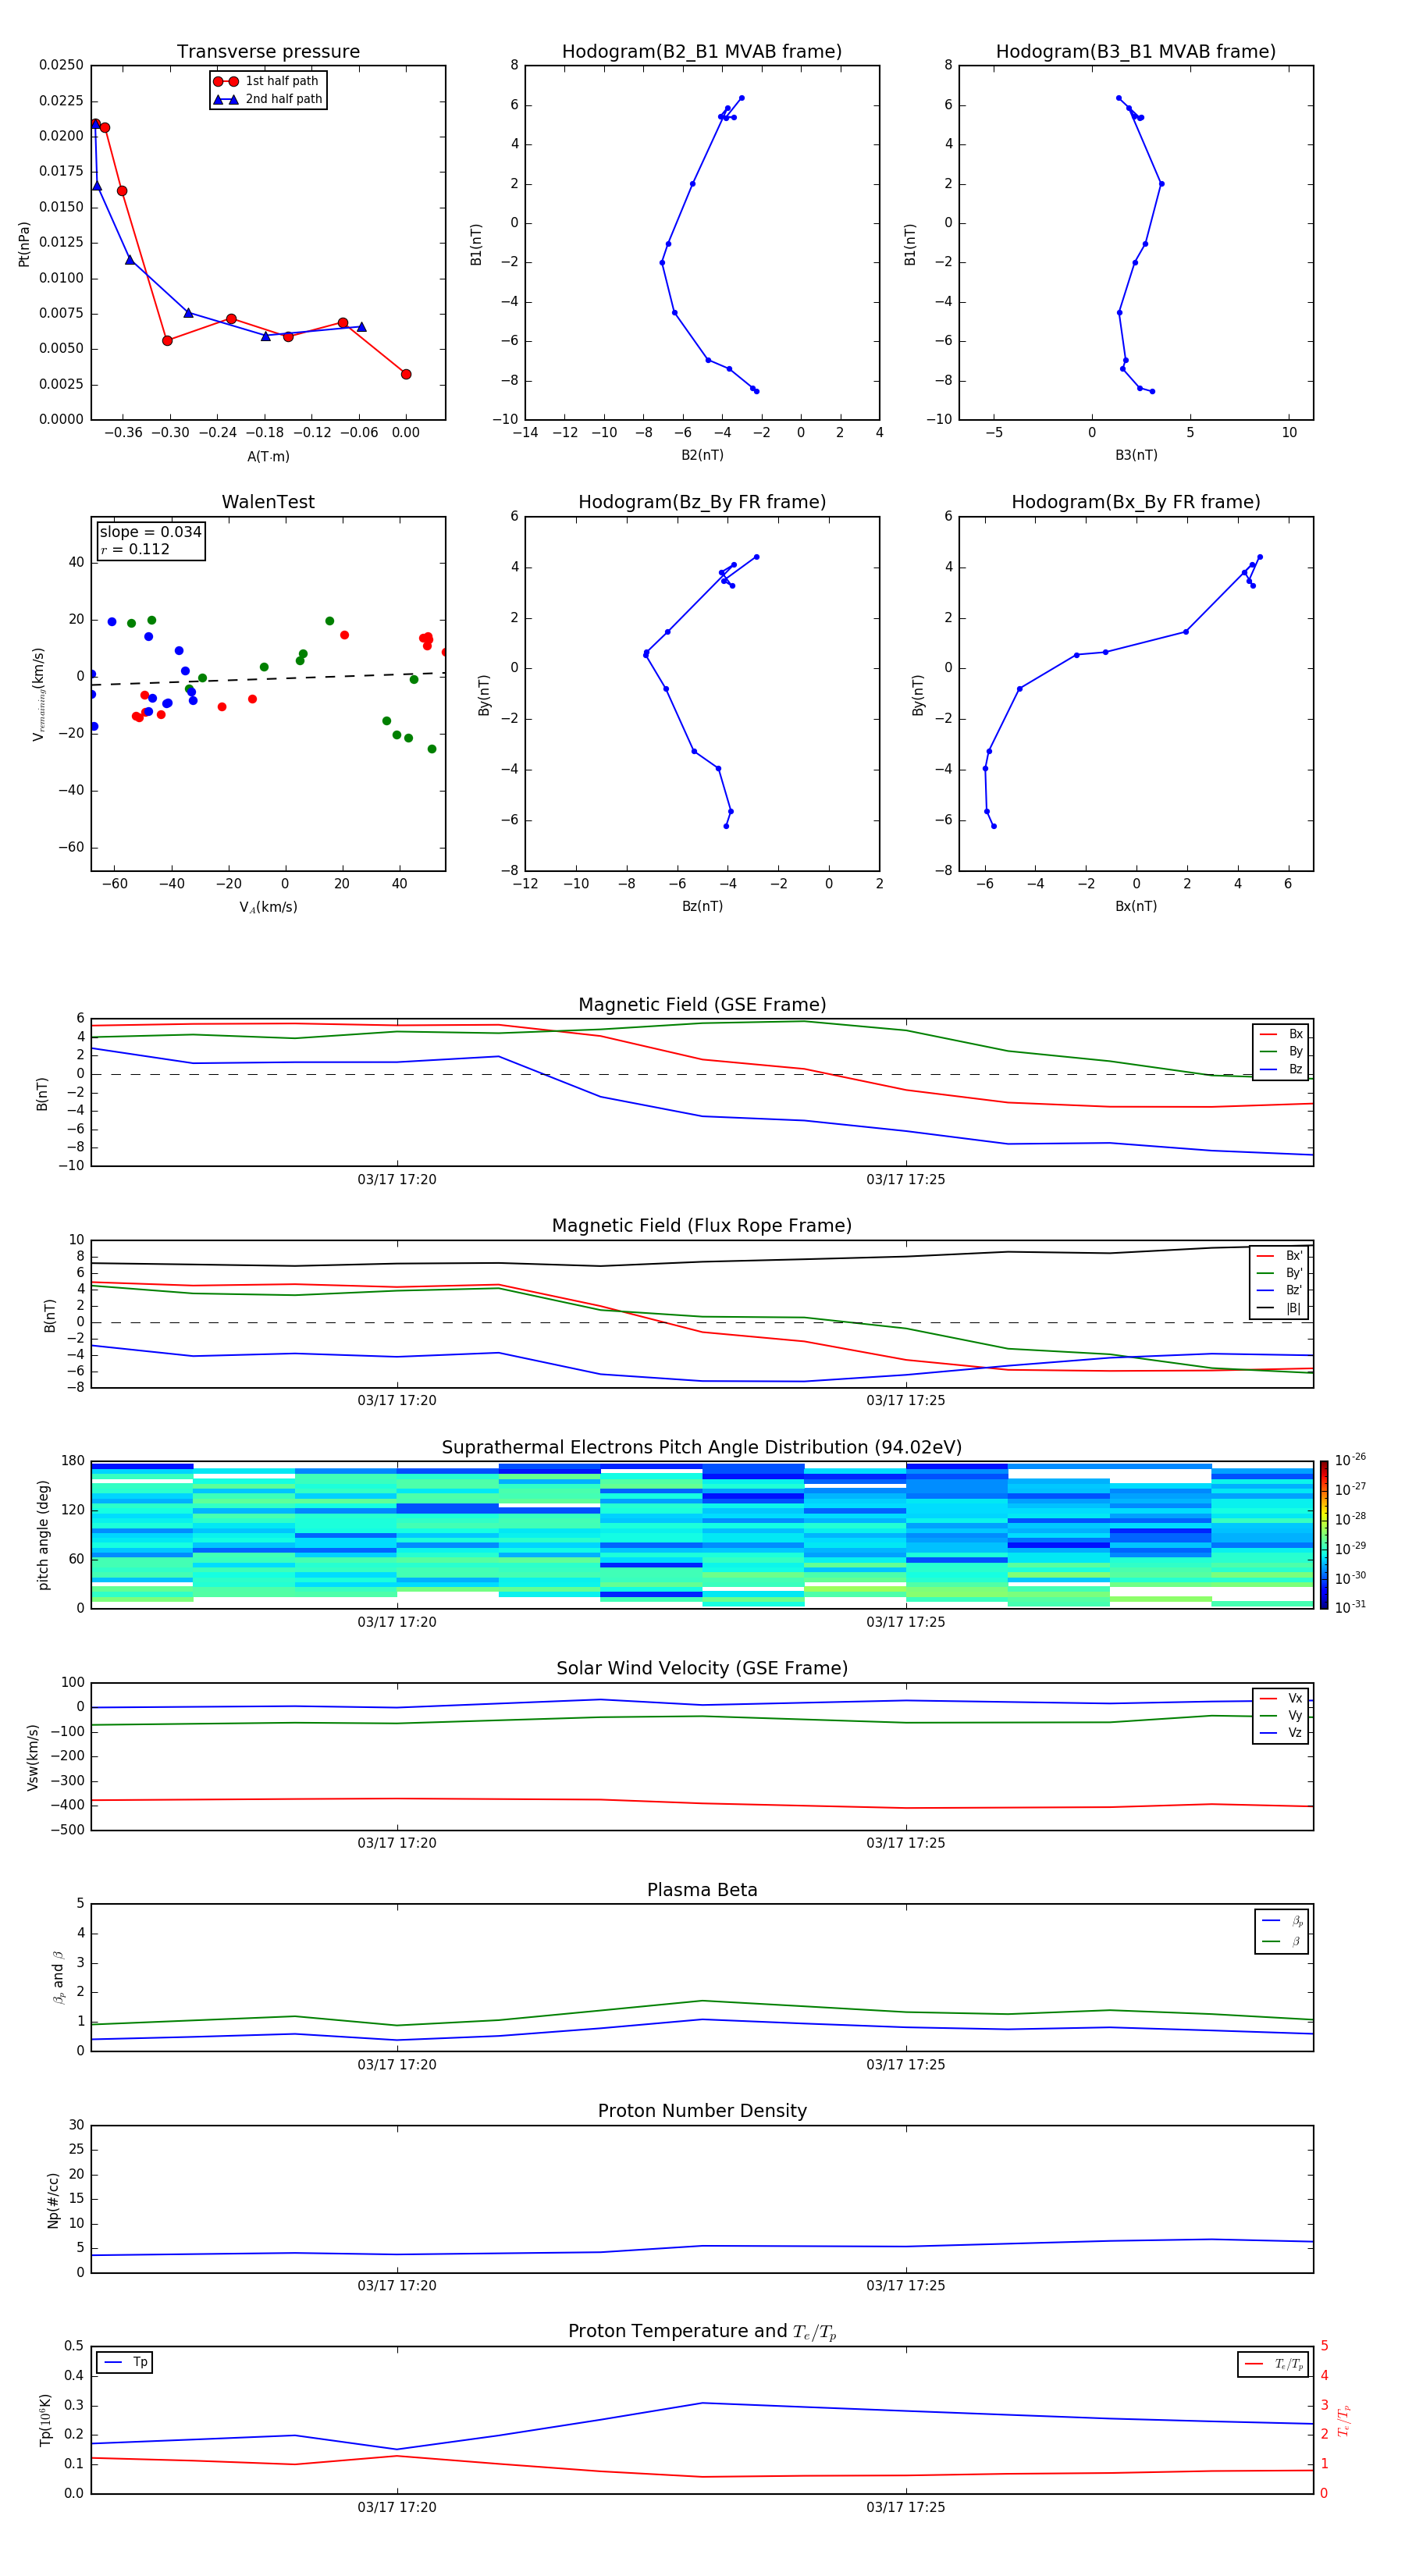Click the Vz legend entry in Solar Wind plot

pos(1281,1733)
